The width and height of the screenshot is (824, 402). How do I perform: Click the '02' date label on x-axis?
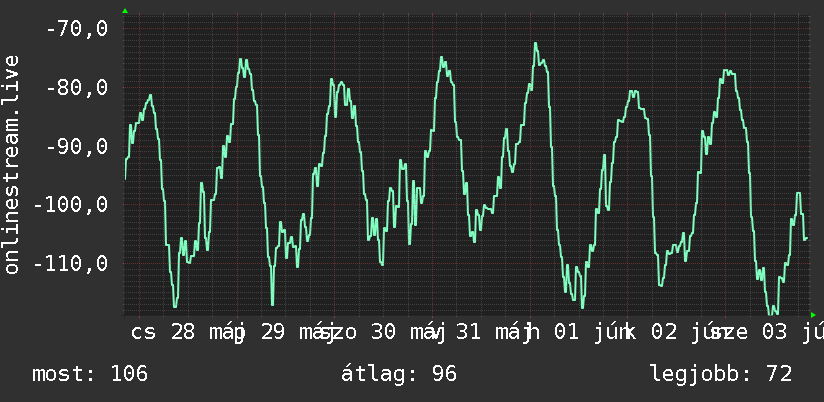[x=664, y=332]
